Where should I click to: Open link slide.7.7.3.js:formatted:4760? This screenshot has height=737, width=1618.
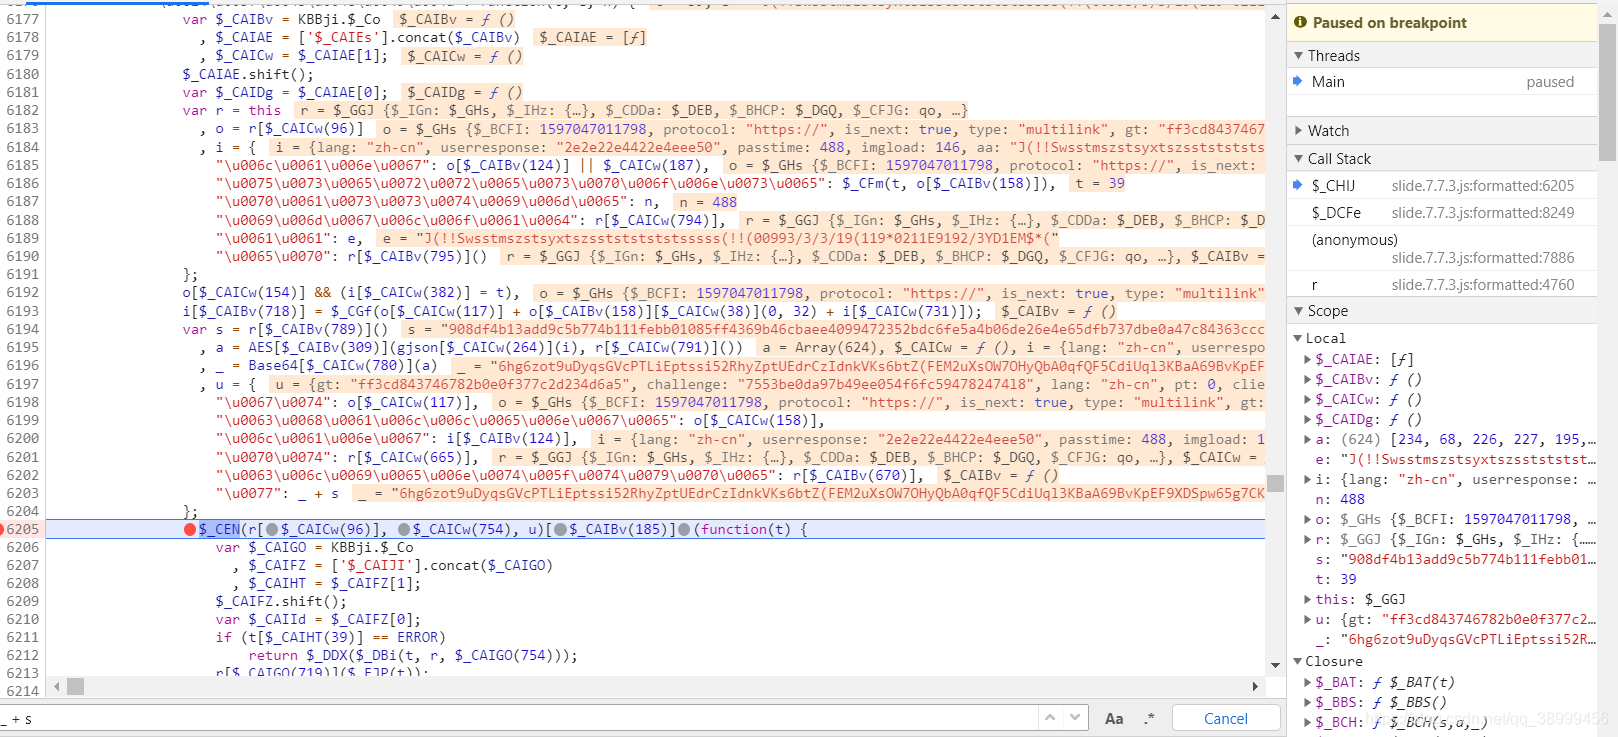[x=1482, y=284]
